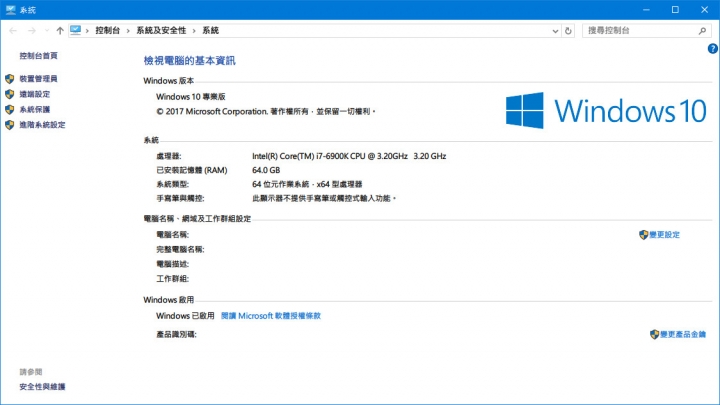
Task: Click the '手寫筆與觸控:' label
Action: coord(180,198)
